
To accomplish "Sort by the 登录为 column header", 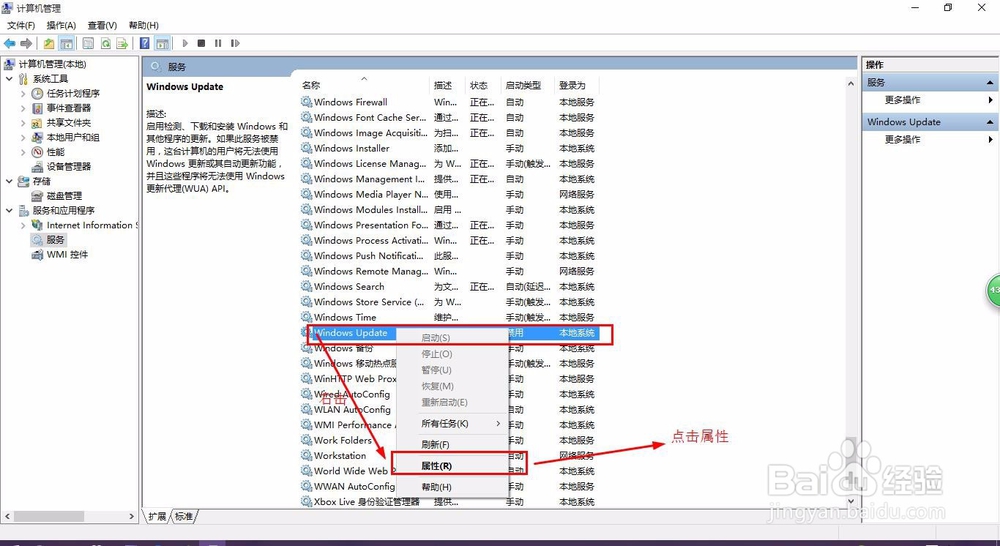I will point(578,85).
